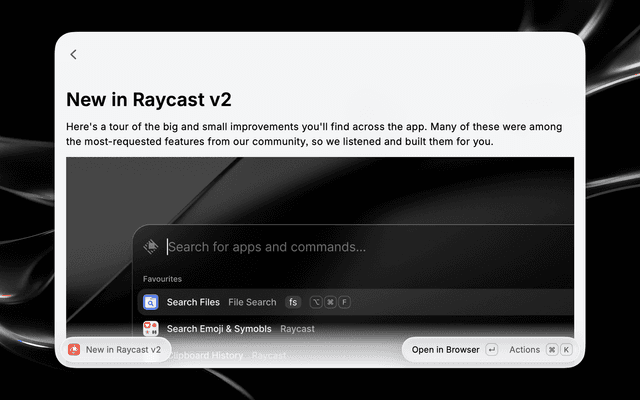Click the Option key badge in Search Files row
640x400 pixels.
click(x=316, y=302)
